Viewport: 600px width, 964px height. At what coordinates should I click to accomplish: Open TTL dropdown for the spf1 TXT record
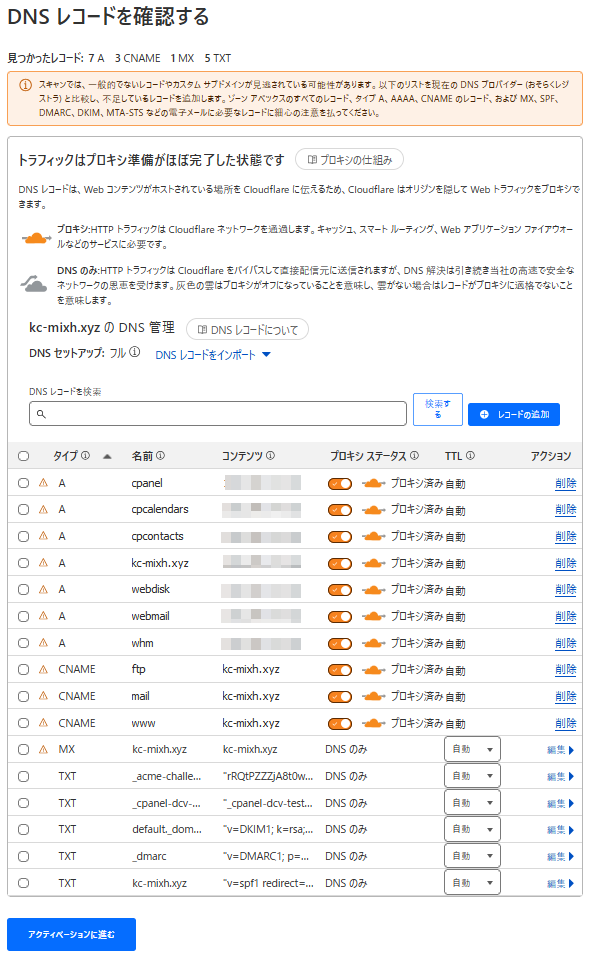(472, 883)
